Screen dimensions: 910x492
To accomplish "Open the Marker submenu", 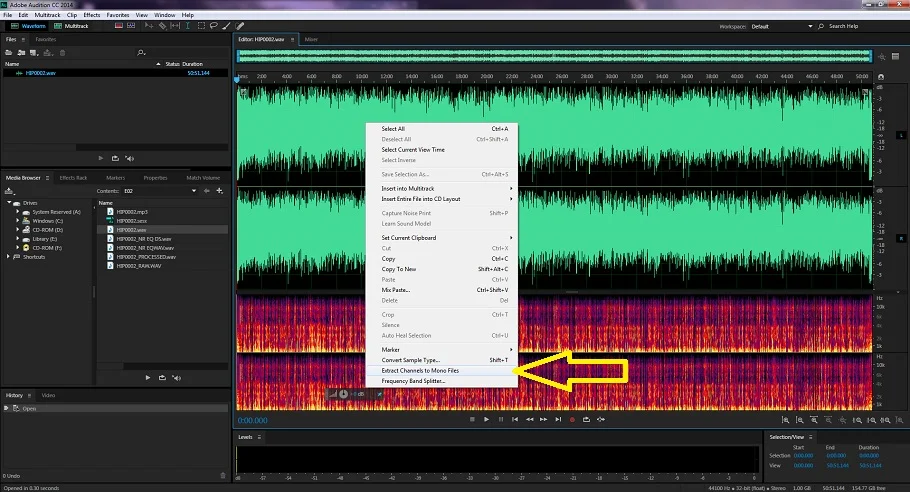I will (x=442, y=350).
